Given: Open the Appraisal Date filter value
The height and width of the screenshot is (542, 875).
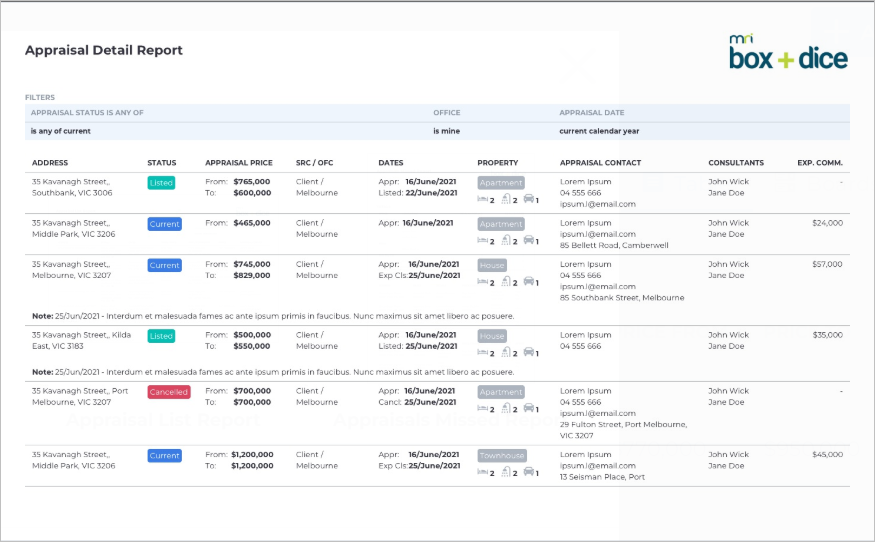Looking at the screenshot, I should point(599,131).
